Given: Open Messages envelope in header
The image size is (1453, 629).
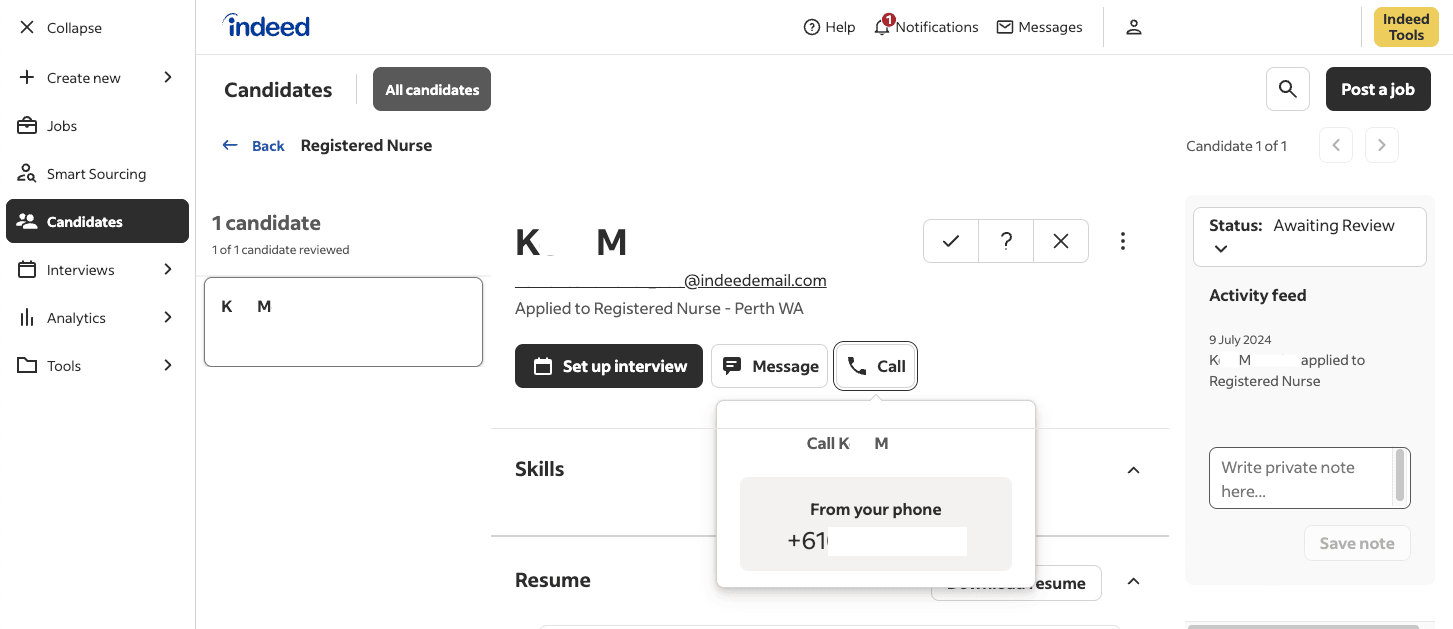Looking at the screenshot, I should click(1005, 27).
